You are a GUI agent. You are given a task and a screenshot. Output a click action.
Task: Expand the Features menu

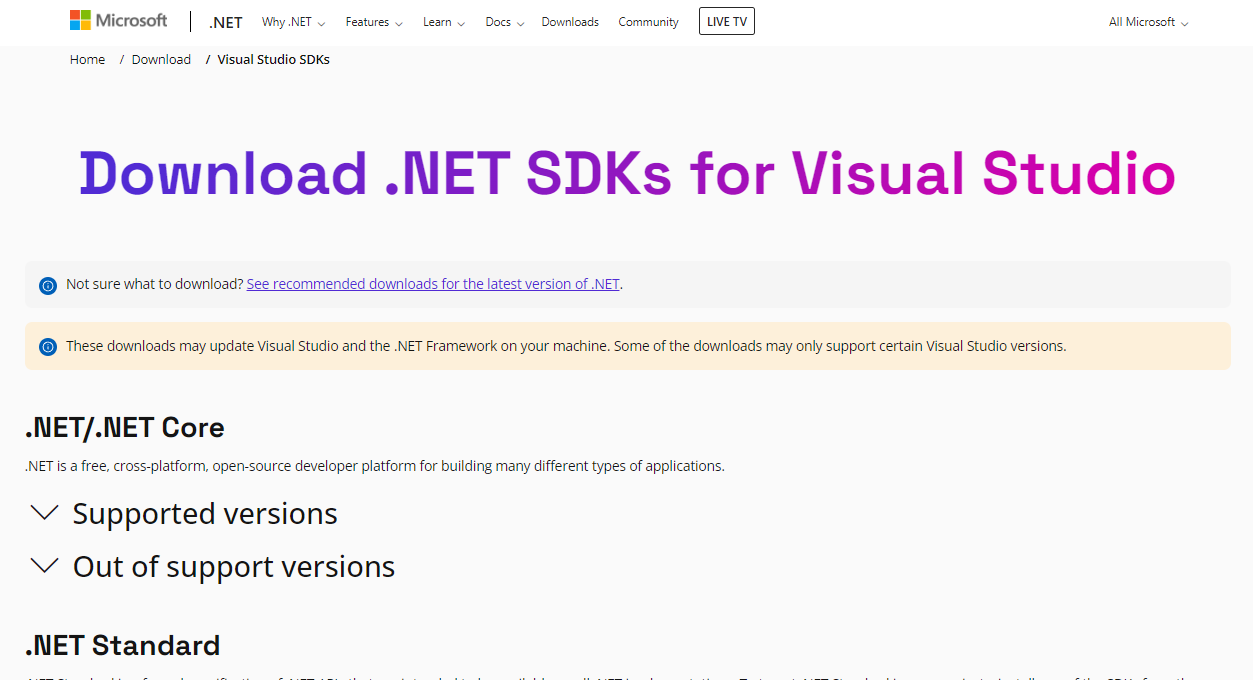point(374,22)
